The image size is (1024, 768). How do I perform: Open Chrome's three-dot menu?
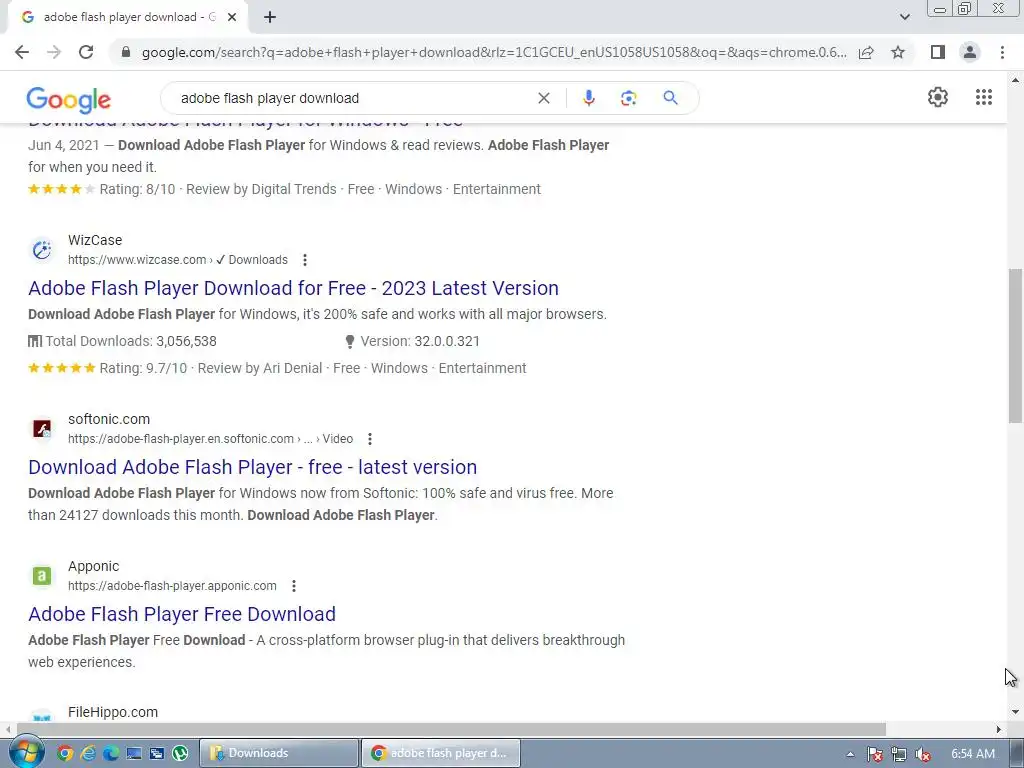(x=1002, y=52)
